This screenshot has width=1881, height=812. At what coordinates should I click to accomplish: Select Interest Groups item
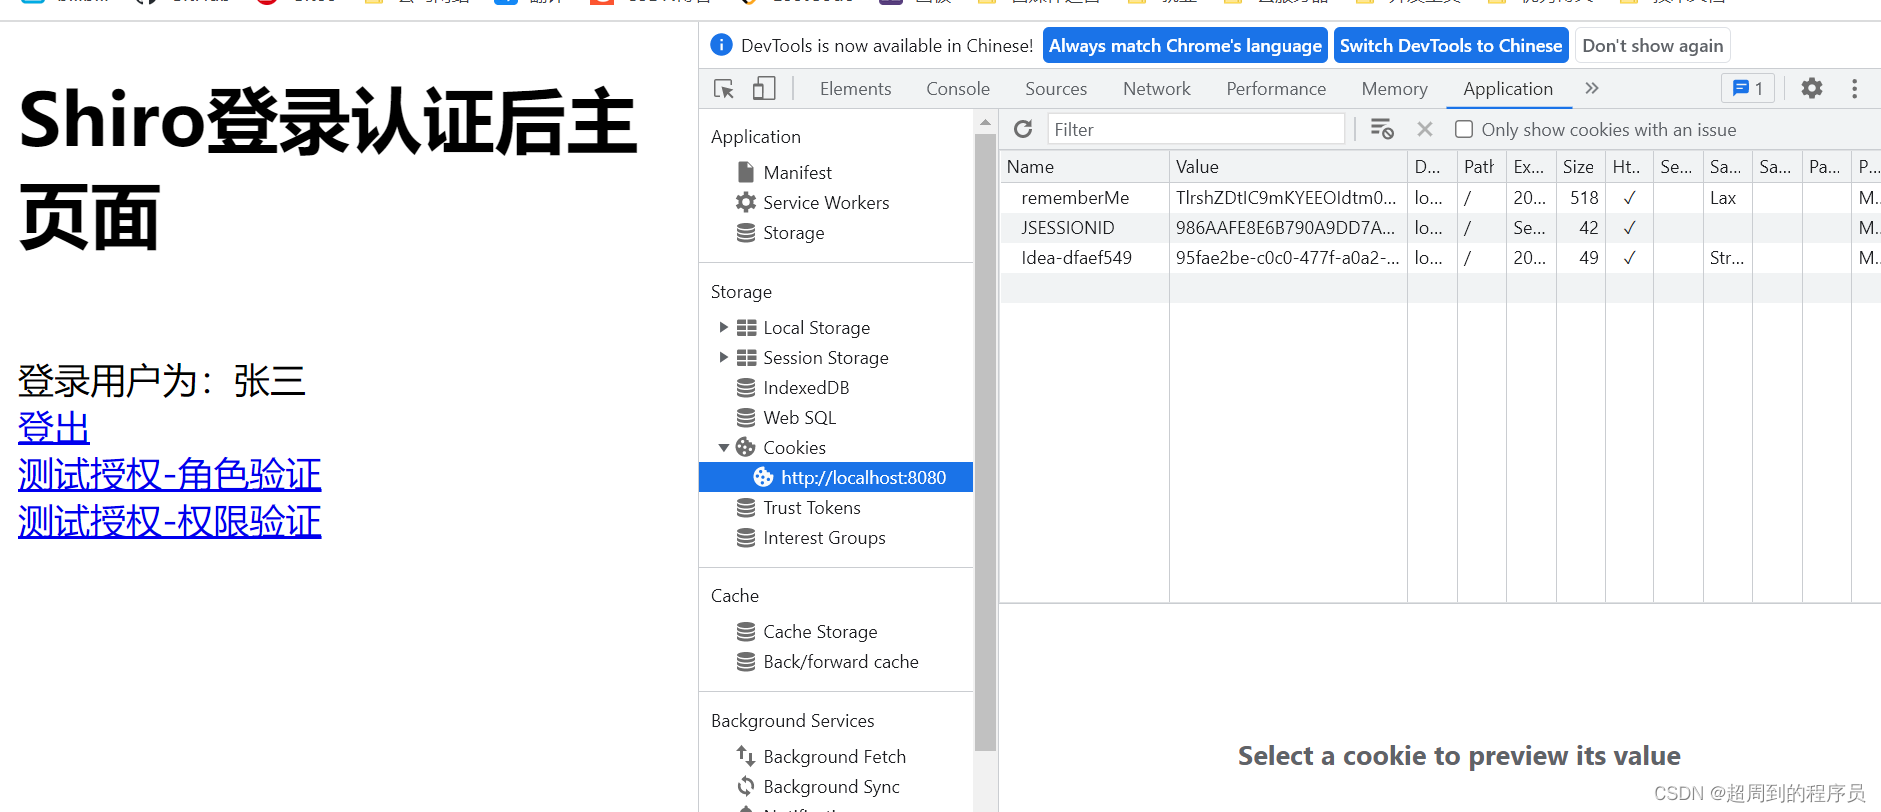(824, 537)
